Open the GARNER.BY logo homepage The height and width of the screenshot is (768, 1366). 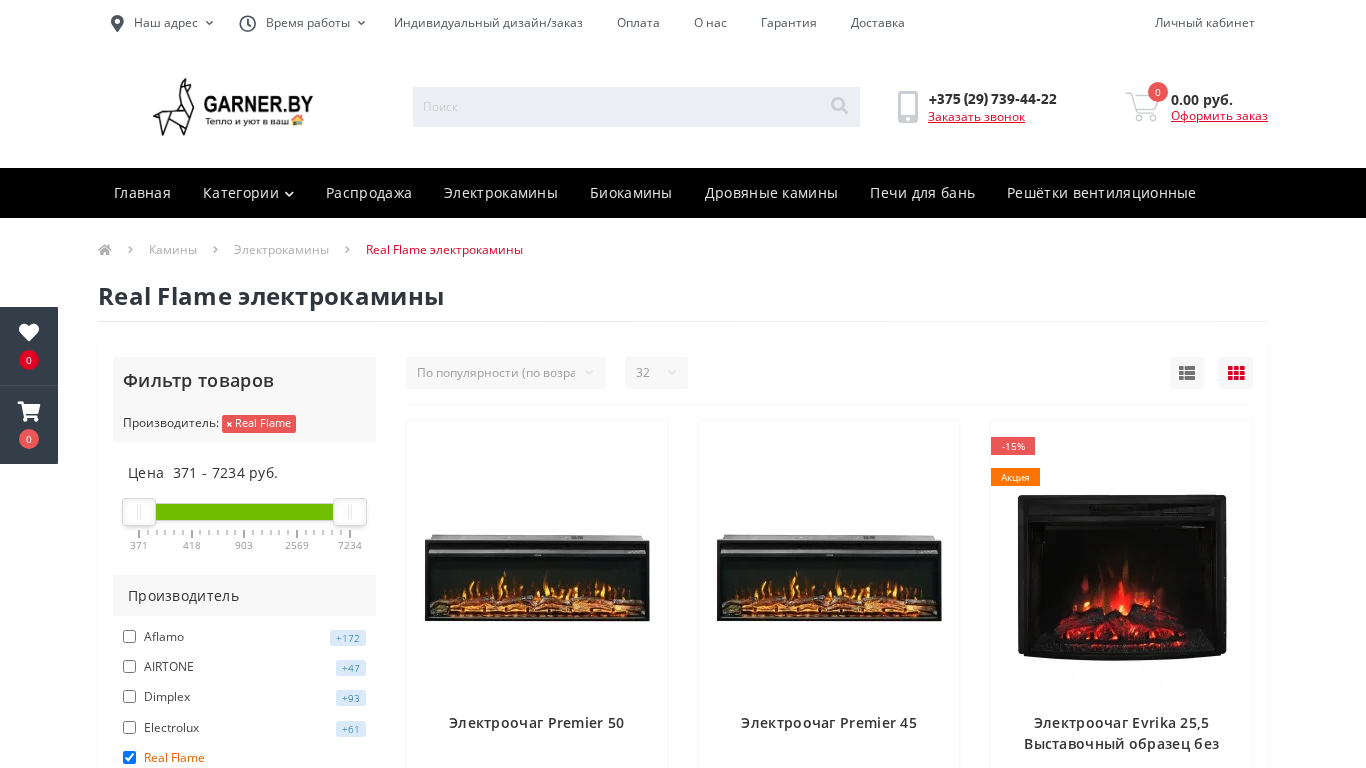[x=233, y=107]
